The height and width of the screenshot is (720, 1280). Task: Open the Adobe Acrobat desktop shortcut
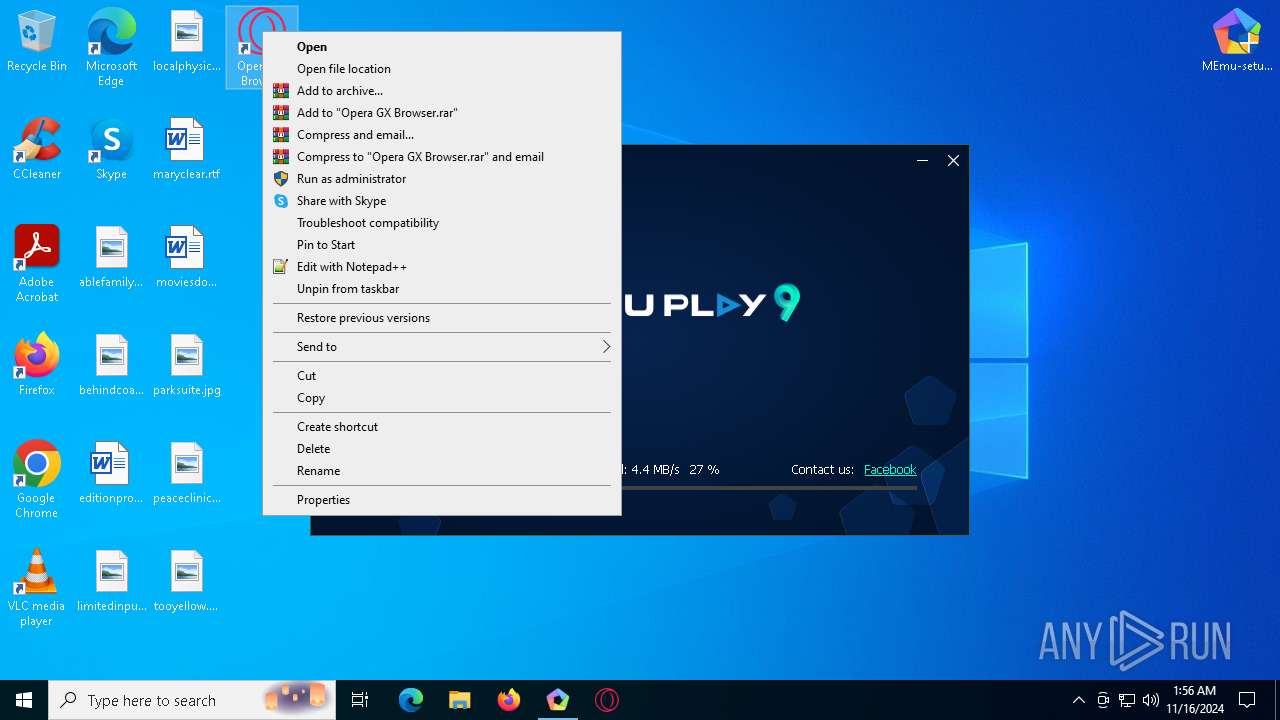(36, 264)
